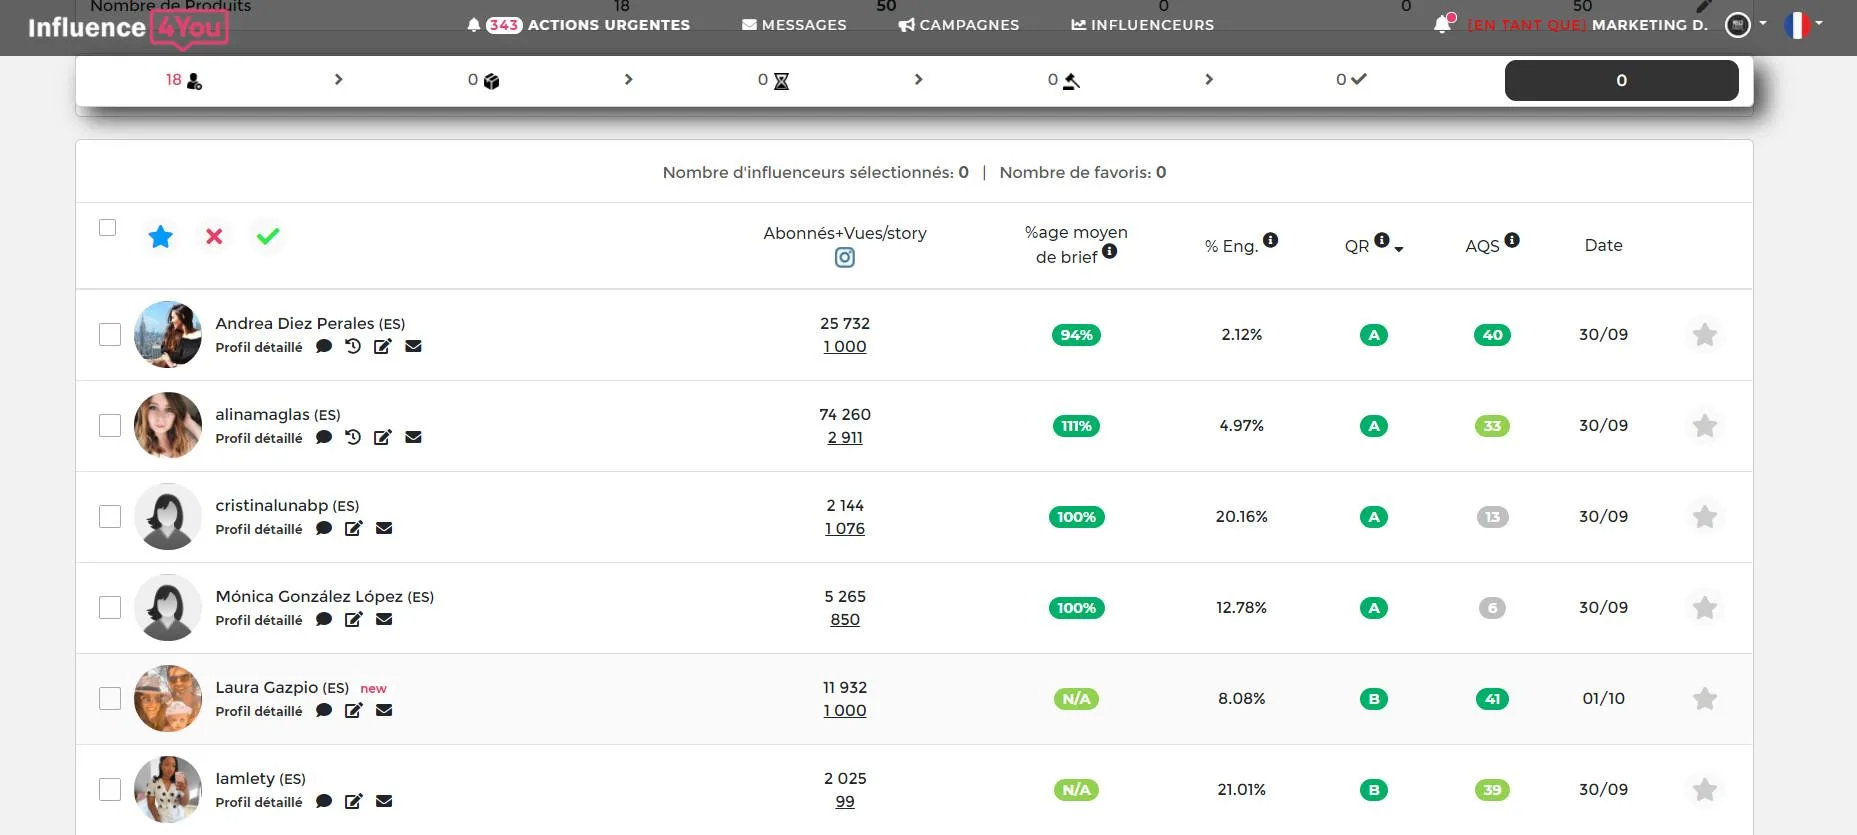Tick the checkbox for Andrea Diez Perales

tap(110, 335)
